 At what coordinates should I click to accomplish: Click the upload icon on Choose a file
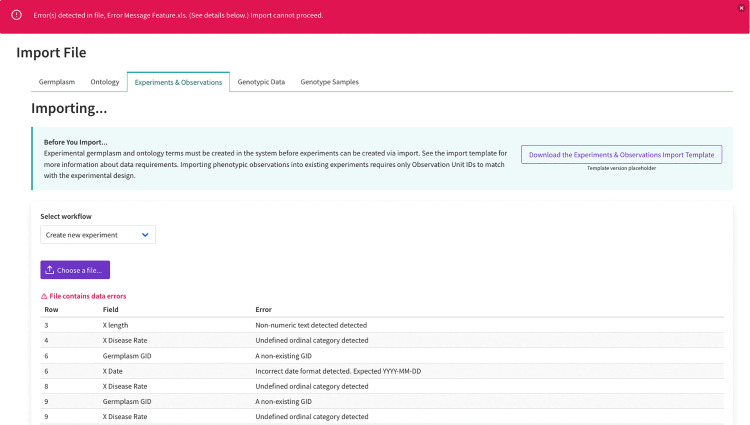pyautogui.click(x=50, y=270)
